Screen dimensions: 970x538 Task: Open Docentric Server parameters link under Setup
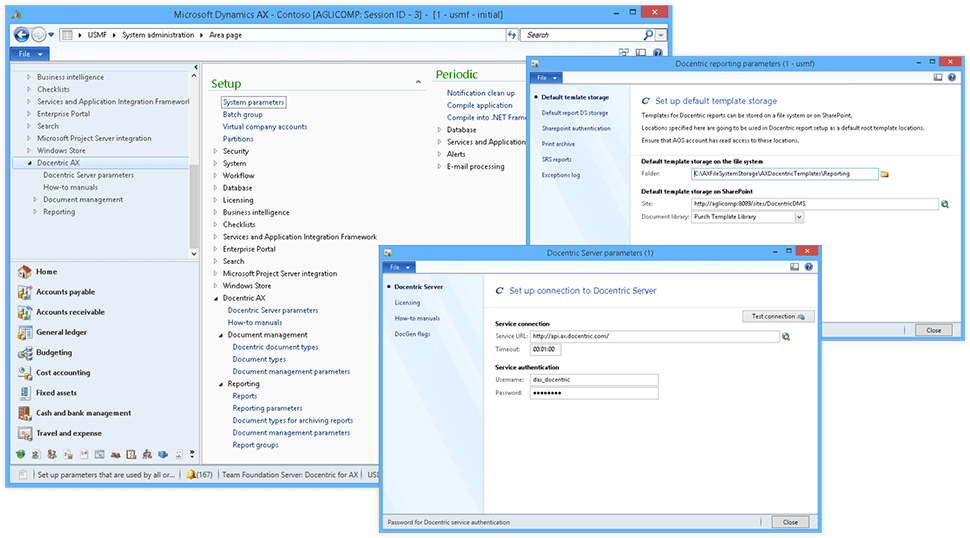tap(273, 310)
